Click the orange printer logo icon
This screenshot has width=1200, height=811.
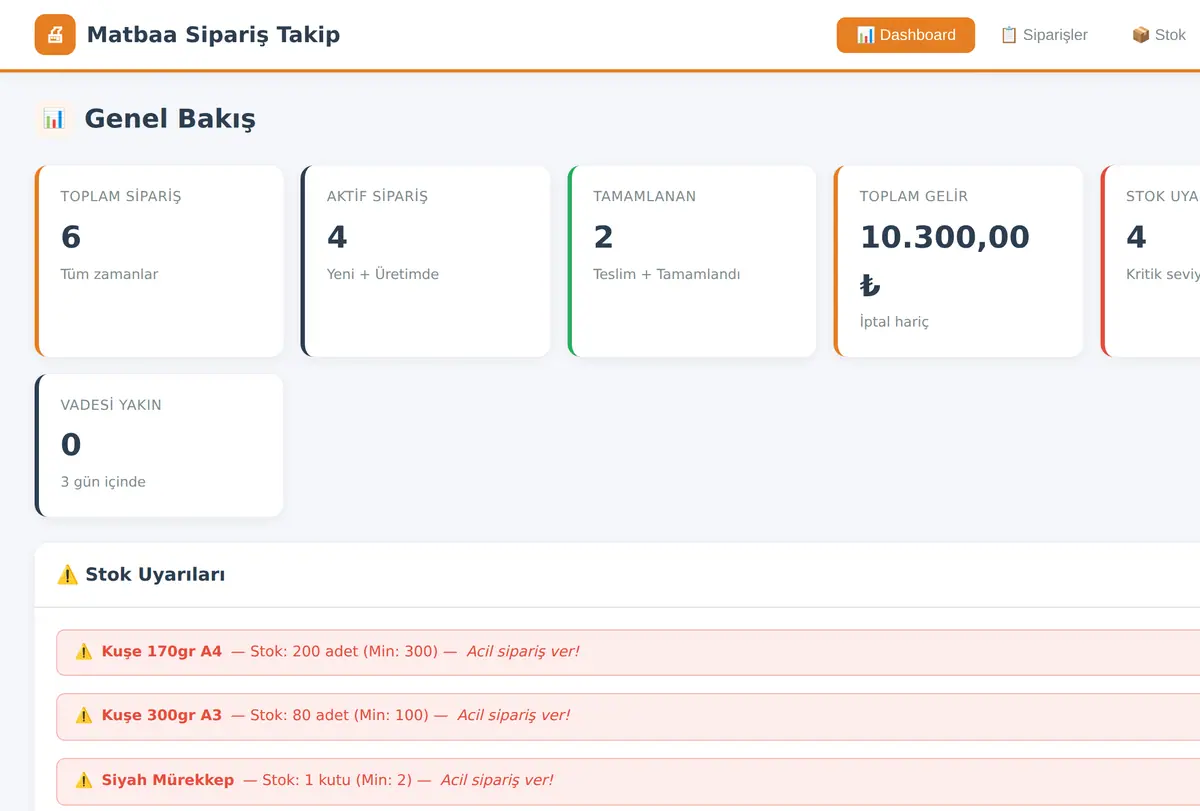pos(55,35)
